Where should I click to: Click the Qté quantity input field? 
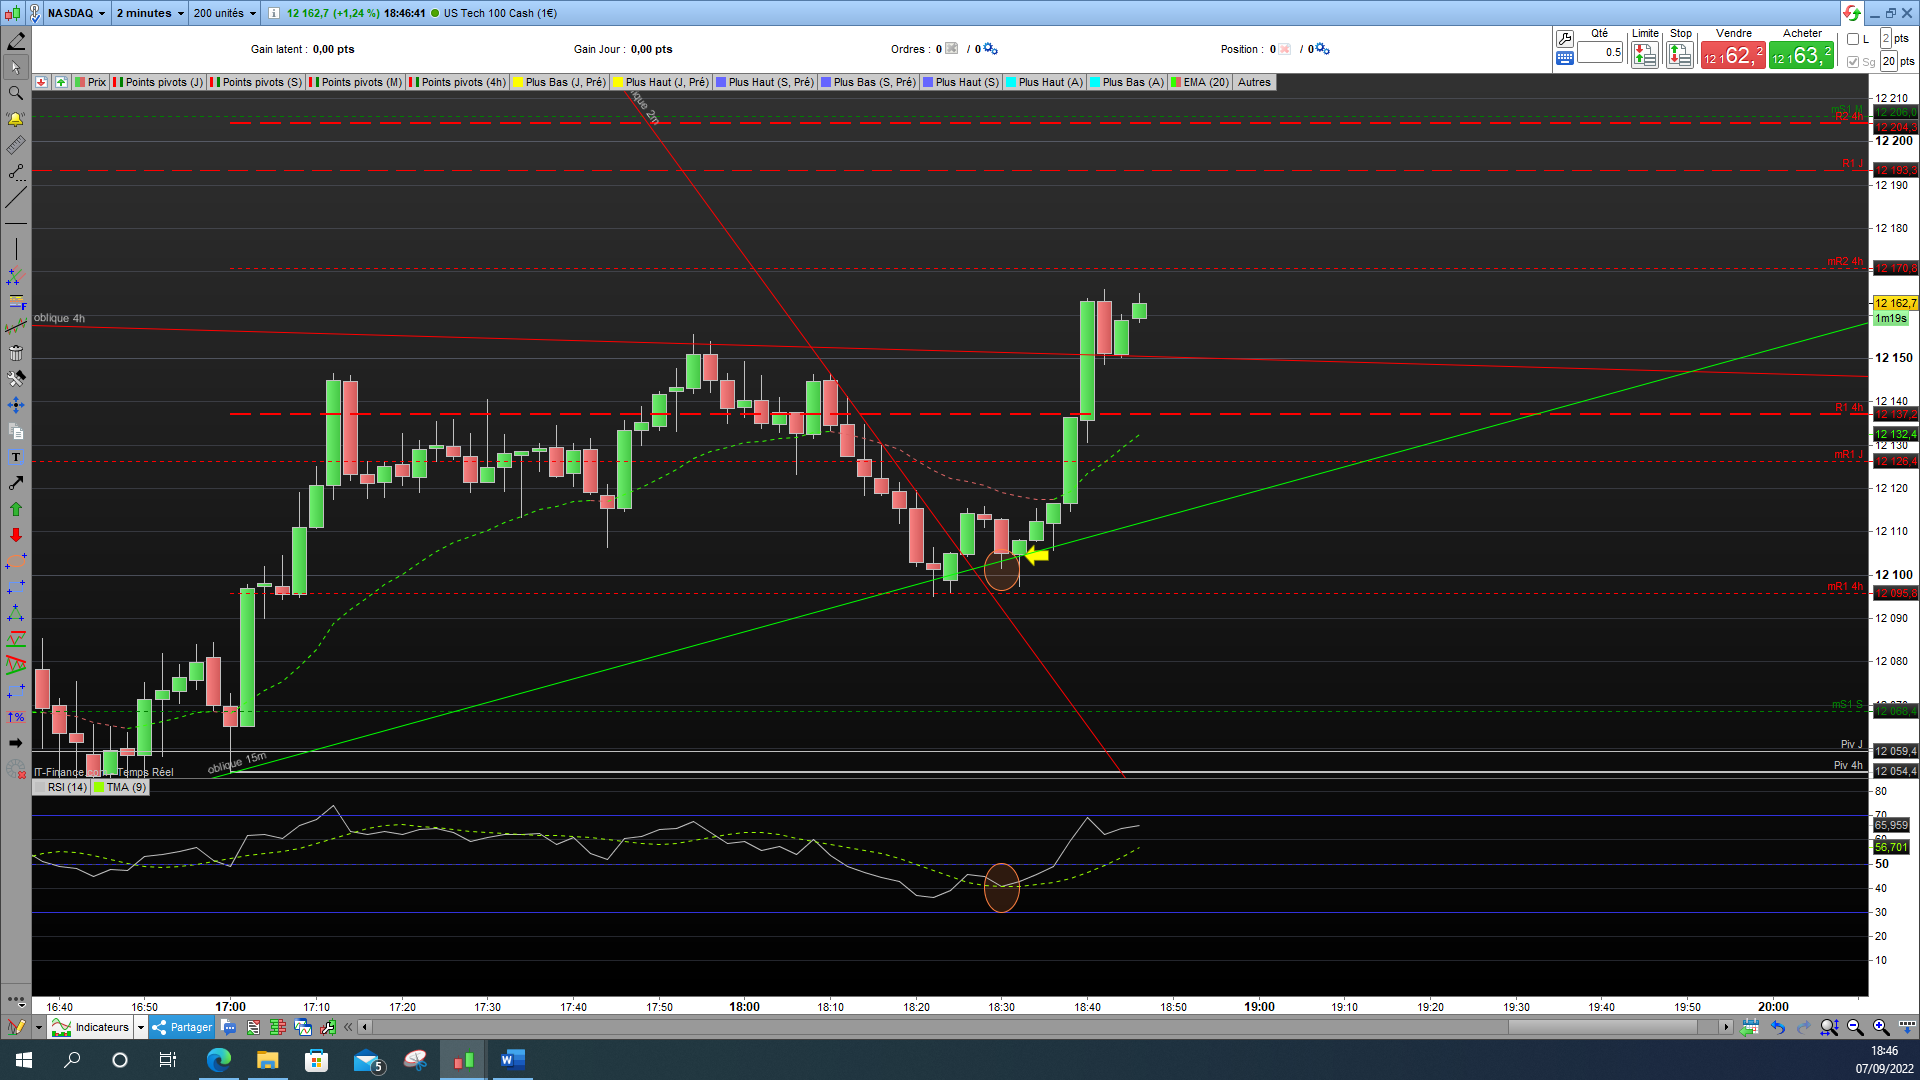[1600, 53]
